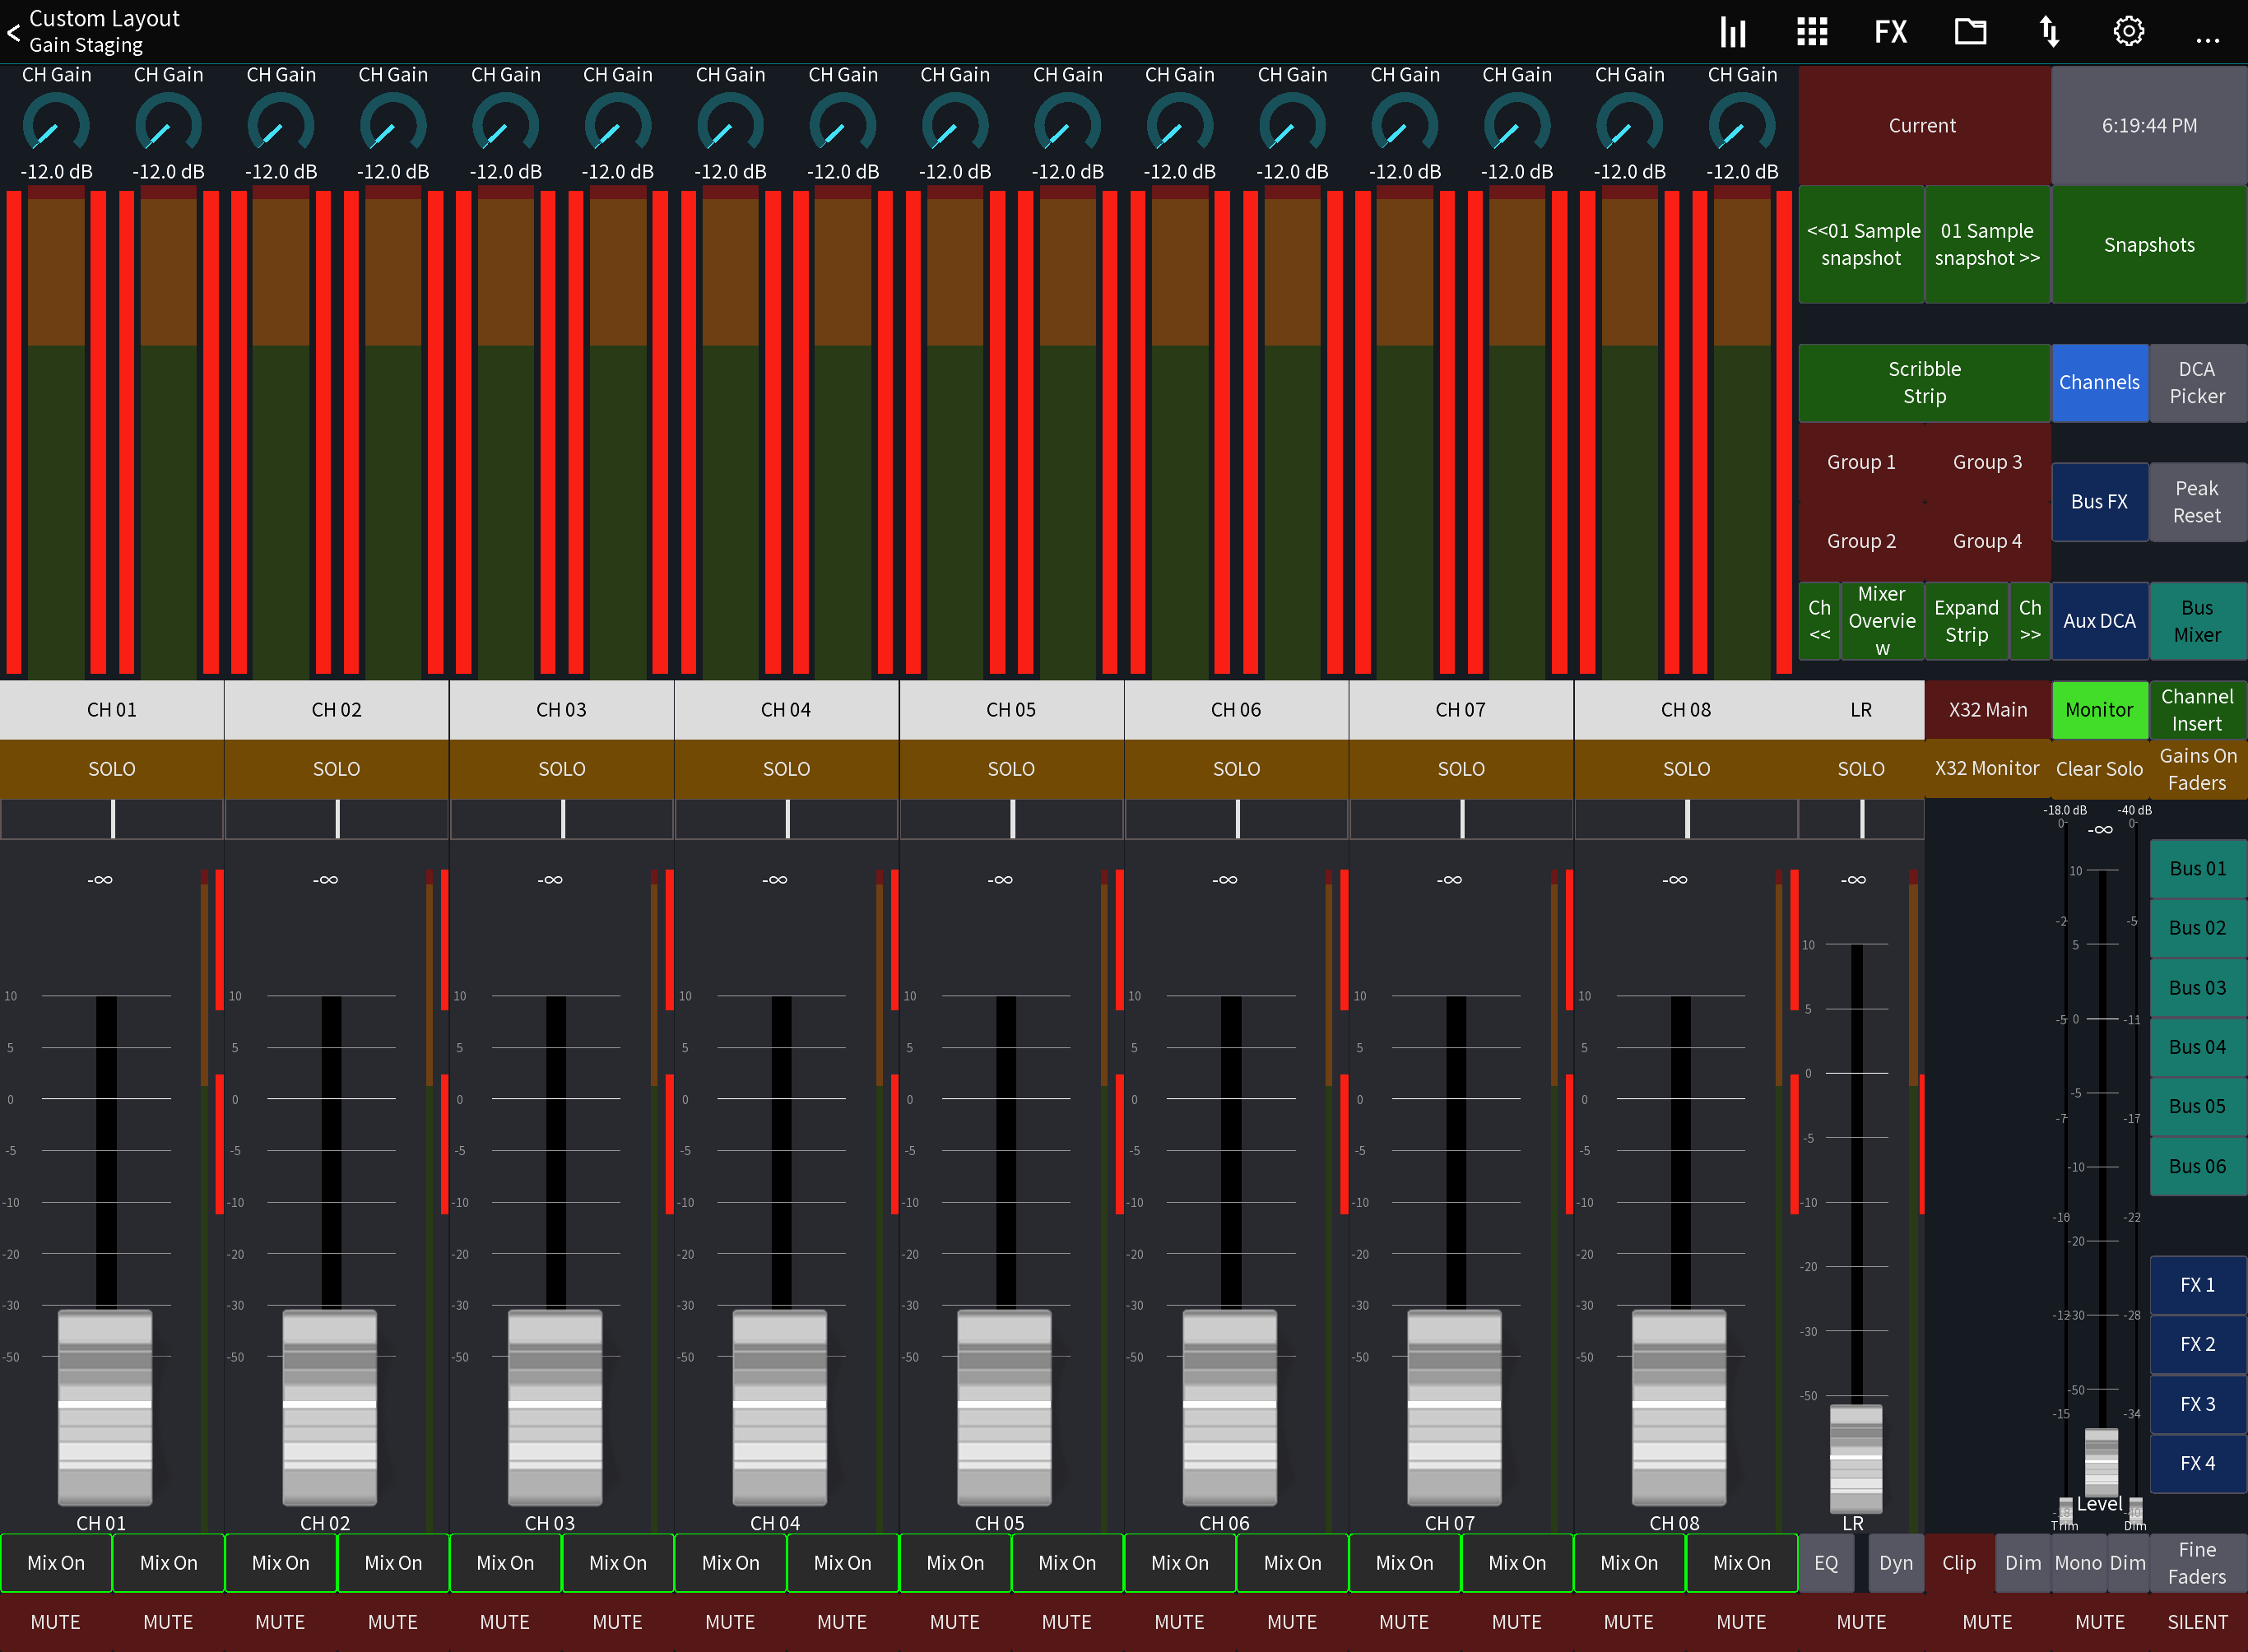Open the FX rack from the top toolbar
Image resolution: width=2248 pixels, height=1652 pixels.
point(1890,31)
